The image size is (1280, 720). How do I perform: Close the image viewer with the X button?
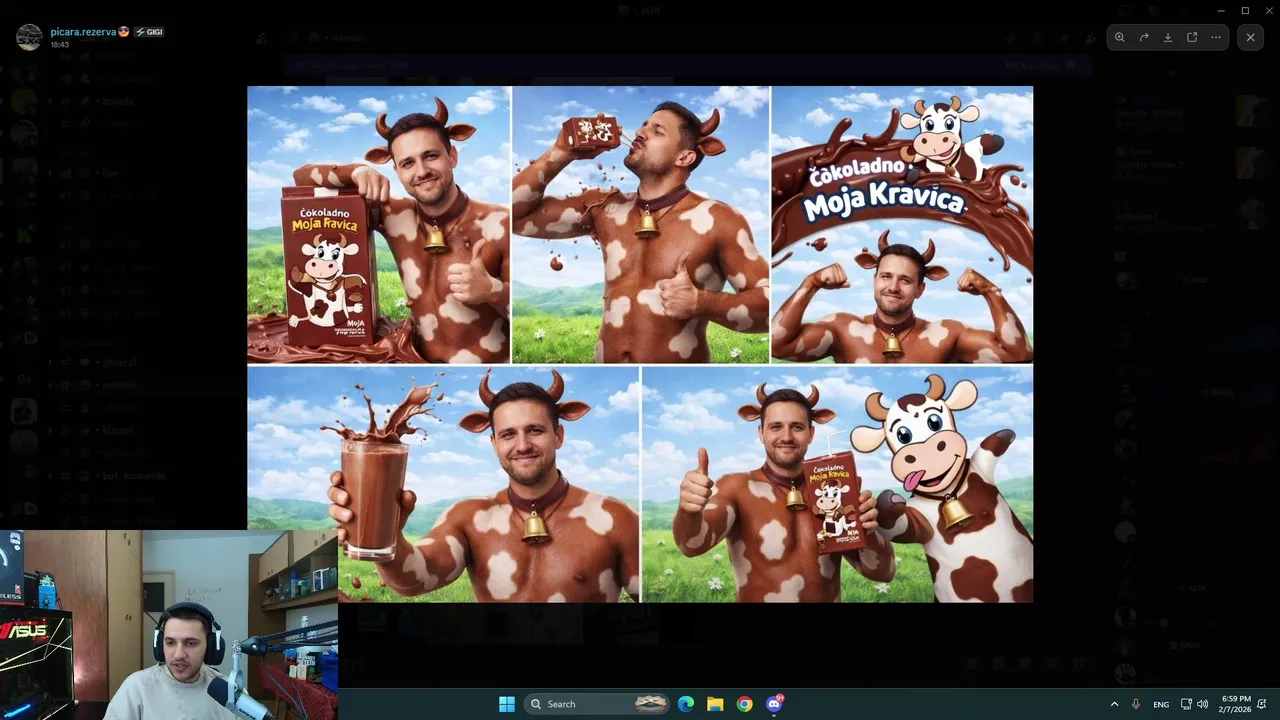1250,37
